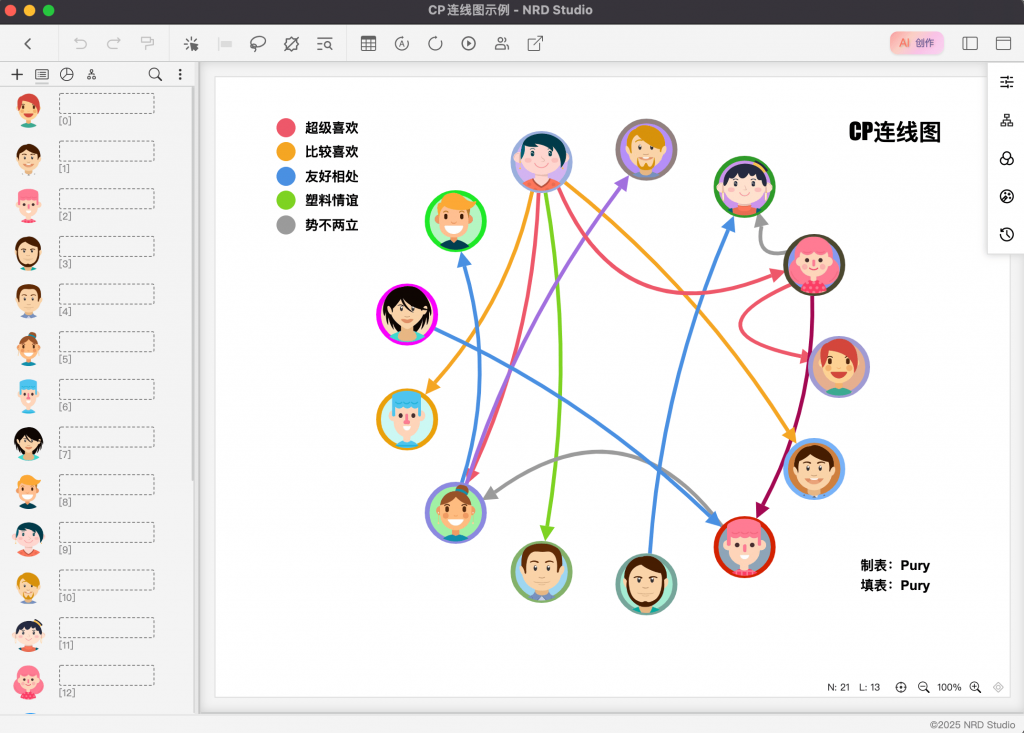This screenshot has width=1024, height=733.
Task: Click the AI 创作 button
Action: [916, 44]
